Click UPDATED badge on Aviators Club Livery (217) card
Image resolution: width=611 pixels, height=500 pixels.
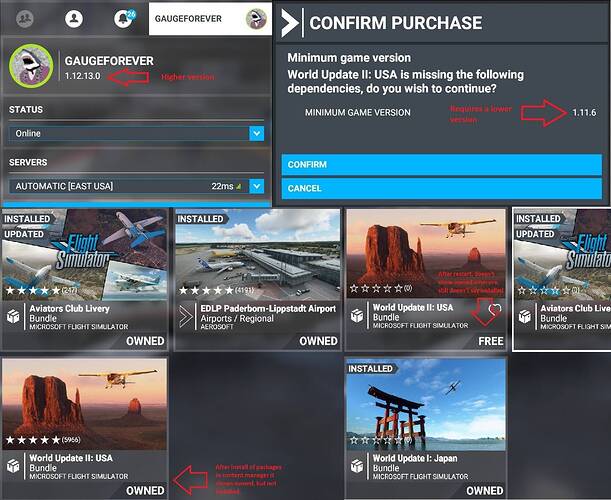pyautogui.click(x=24, y=234)
